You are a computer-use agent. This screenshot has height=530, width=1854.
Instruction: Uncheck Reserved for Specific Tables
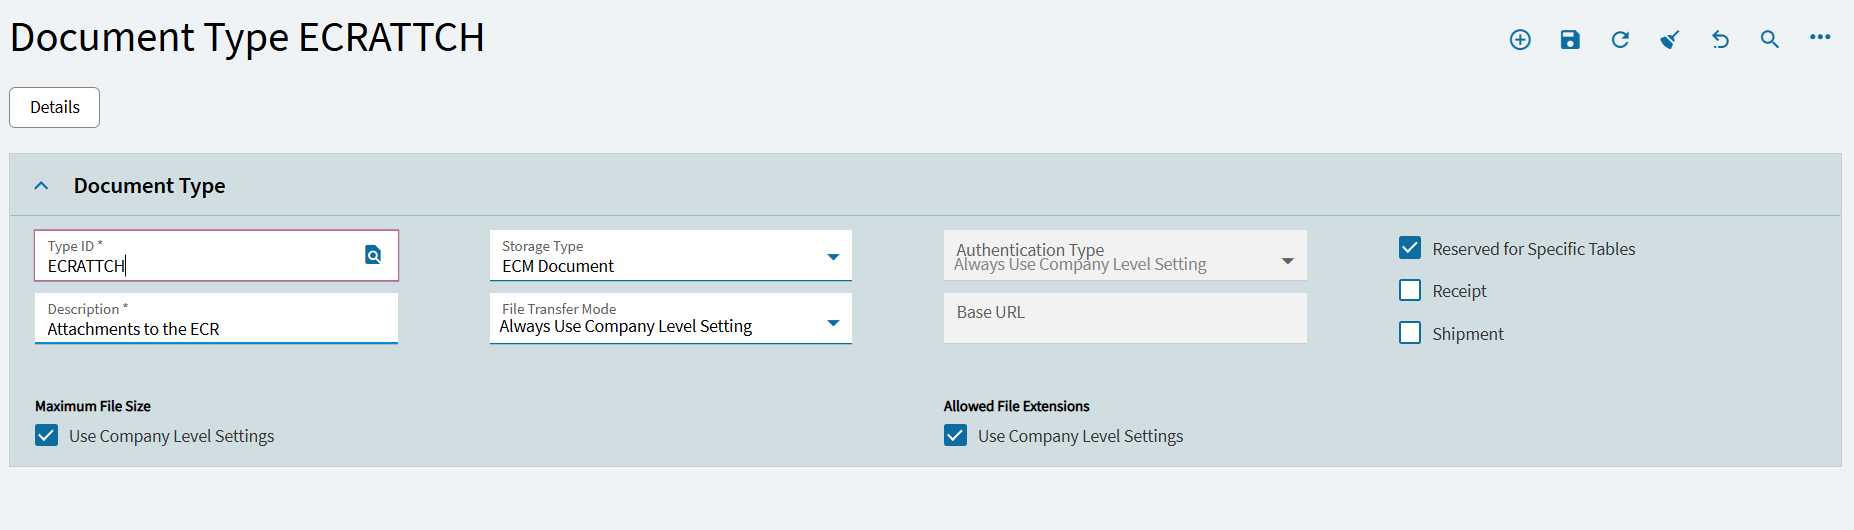coord(1410,248)
